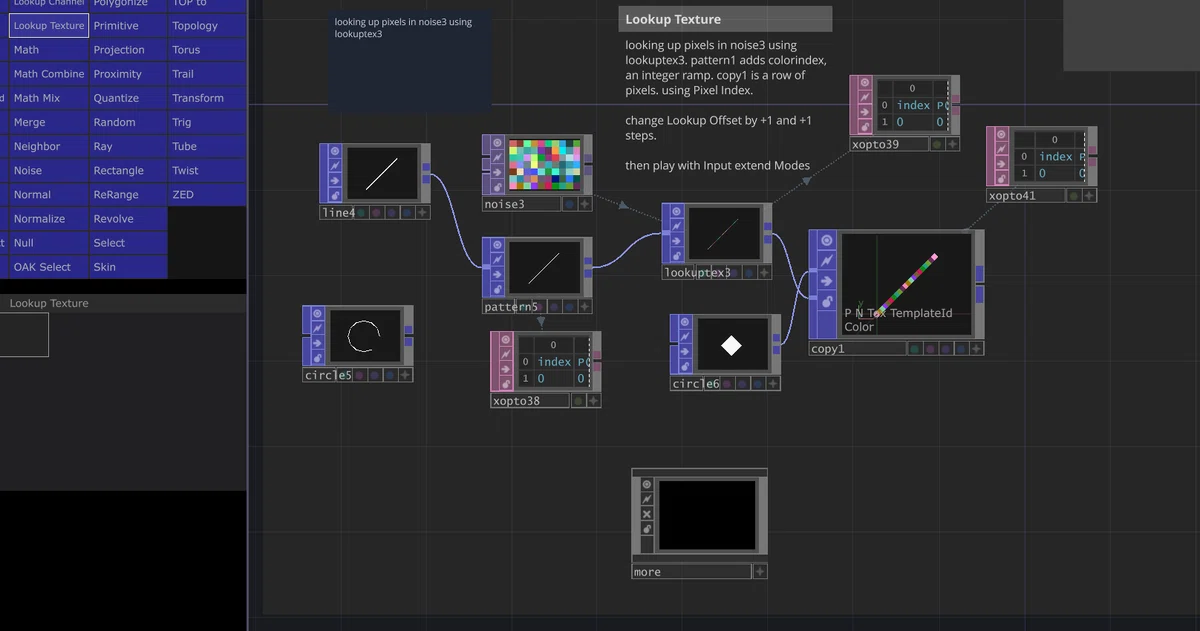The image size is (1200, 631).
Task: Lock the copy1 node
Action: click(827, 301)
